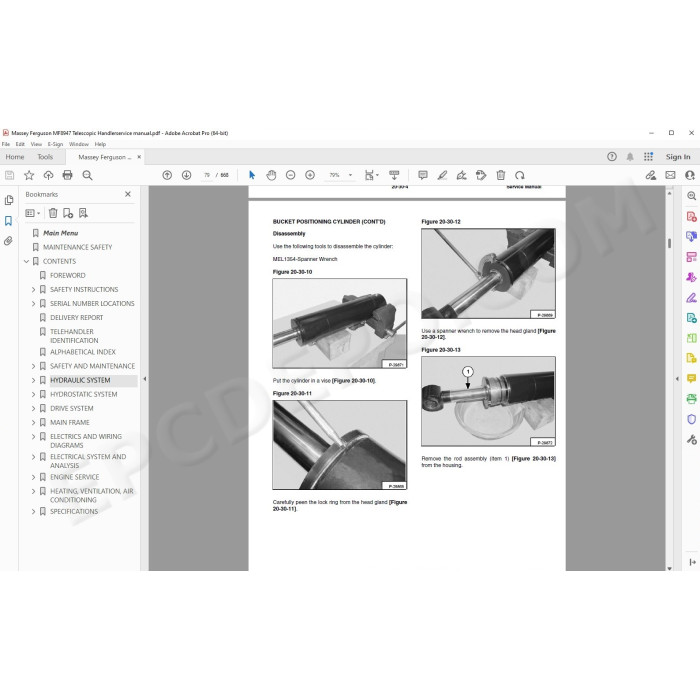Open the Main Menu bookmark

coord(61,233)
